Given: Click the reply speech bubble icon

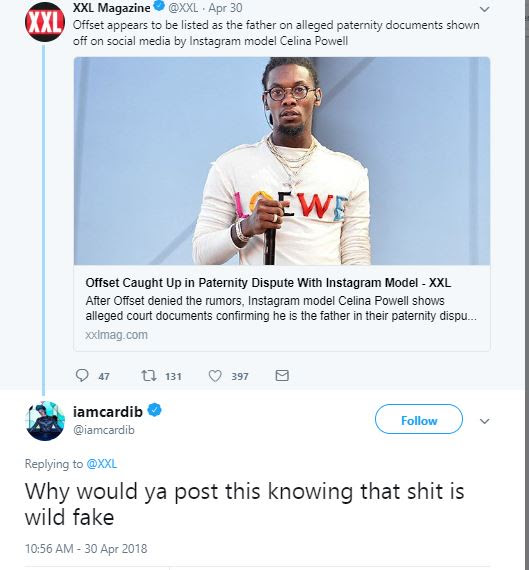Looking at the screenshot, I should click(x=82, y=376).
